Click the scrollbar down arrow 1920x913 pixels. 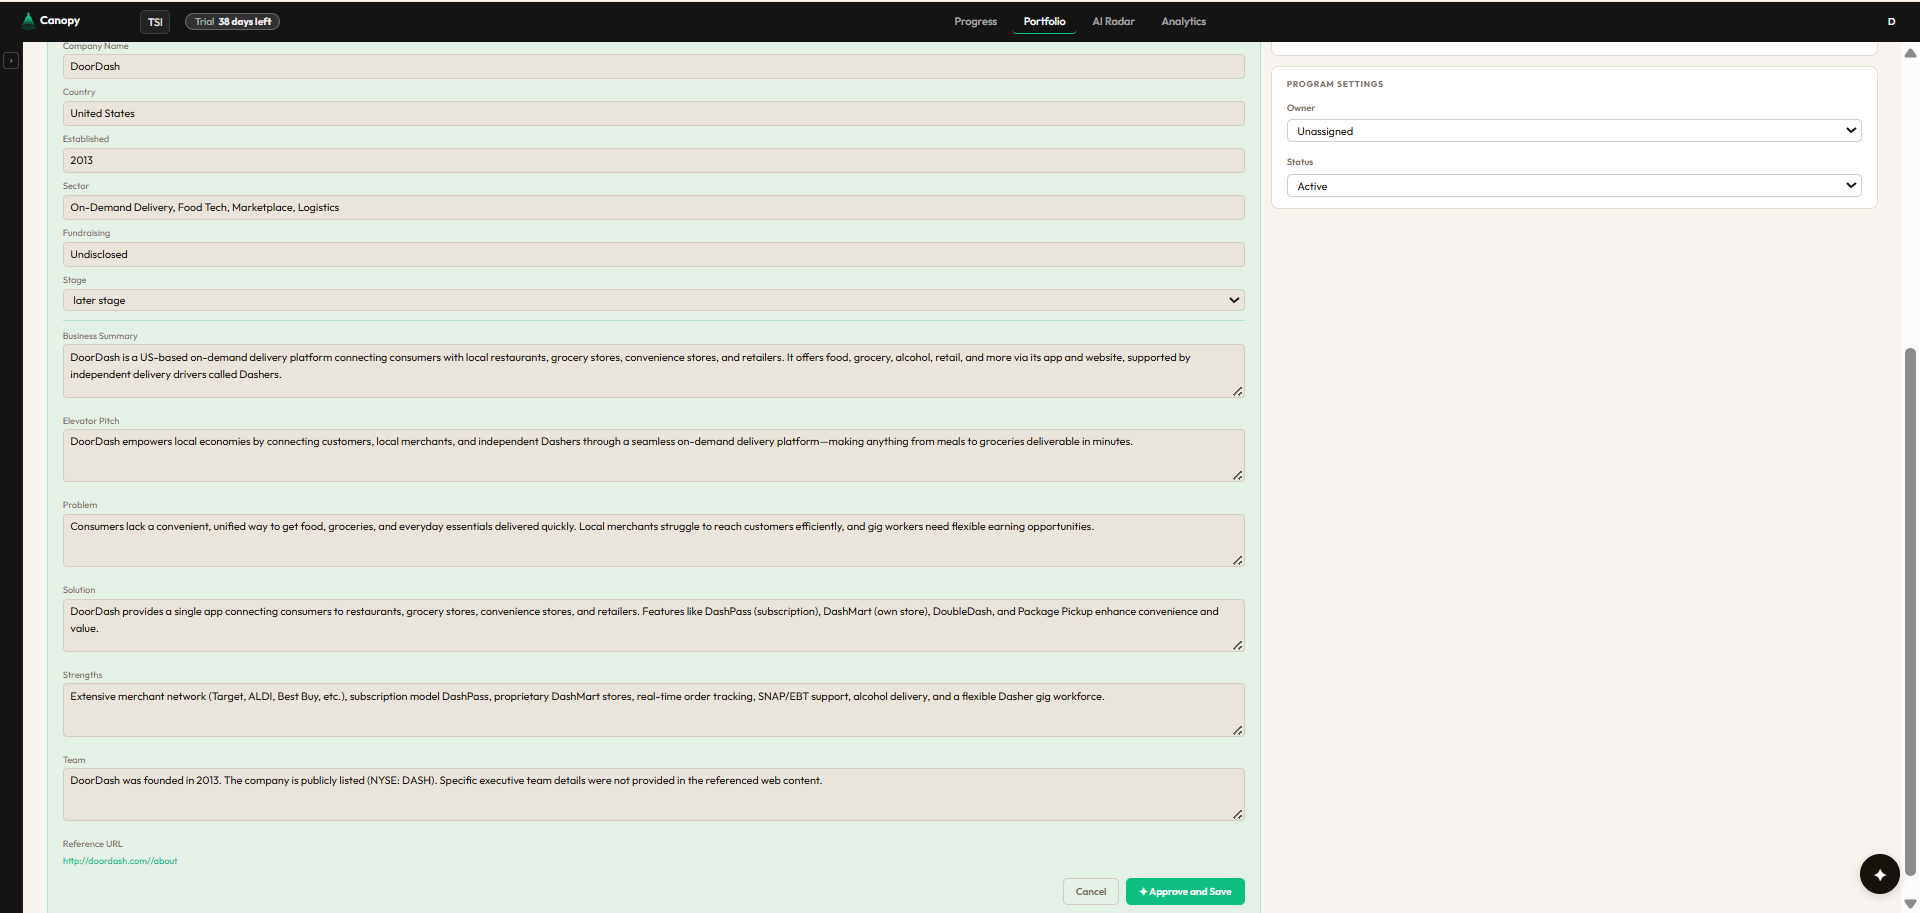point(1910,903)
